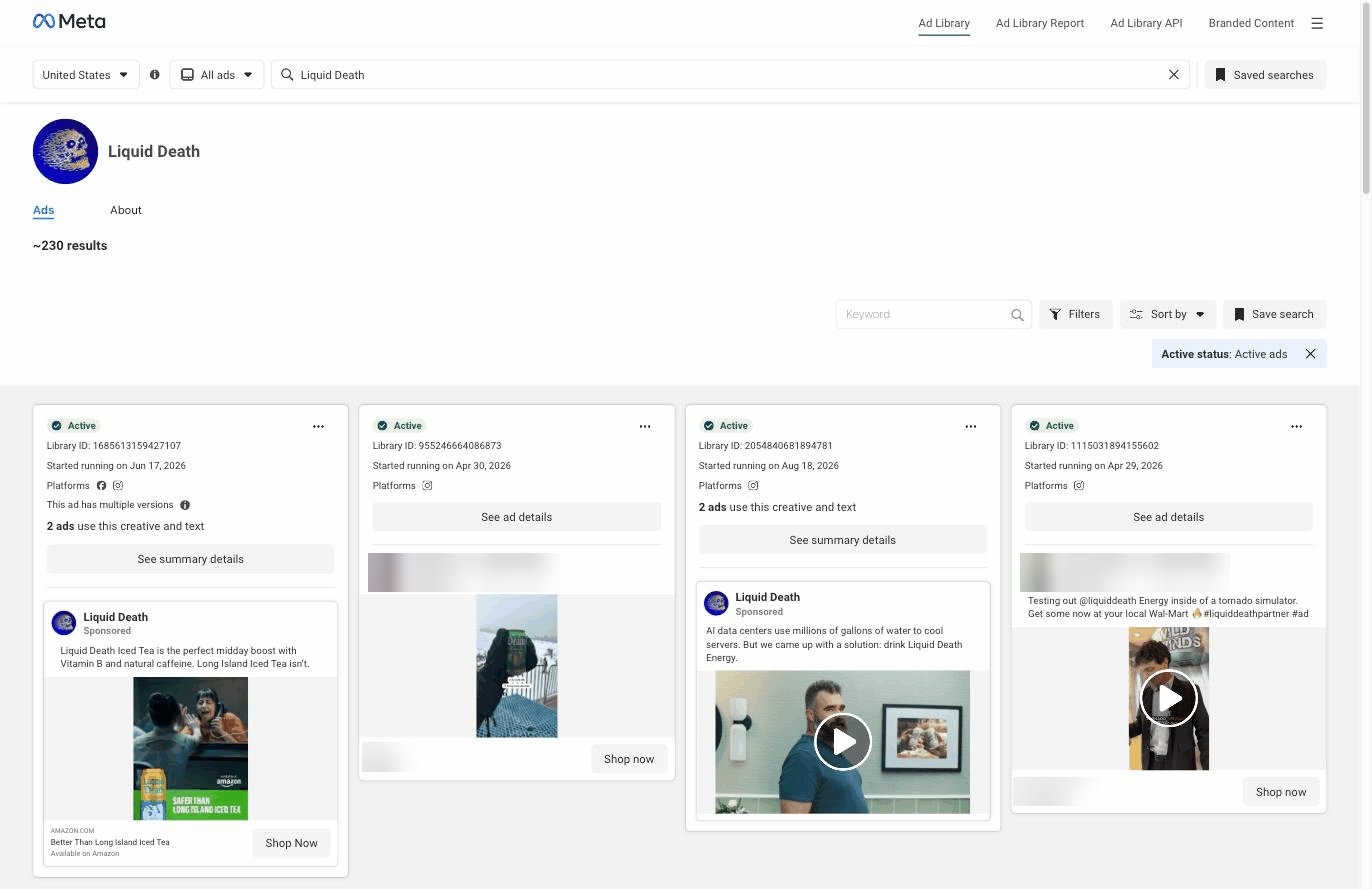See ad details for ad 1115031894155602

click(1169, 517)
